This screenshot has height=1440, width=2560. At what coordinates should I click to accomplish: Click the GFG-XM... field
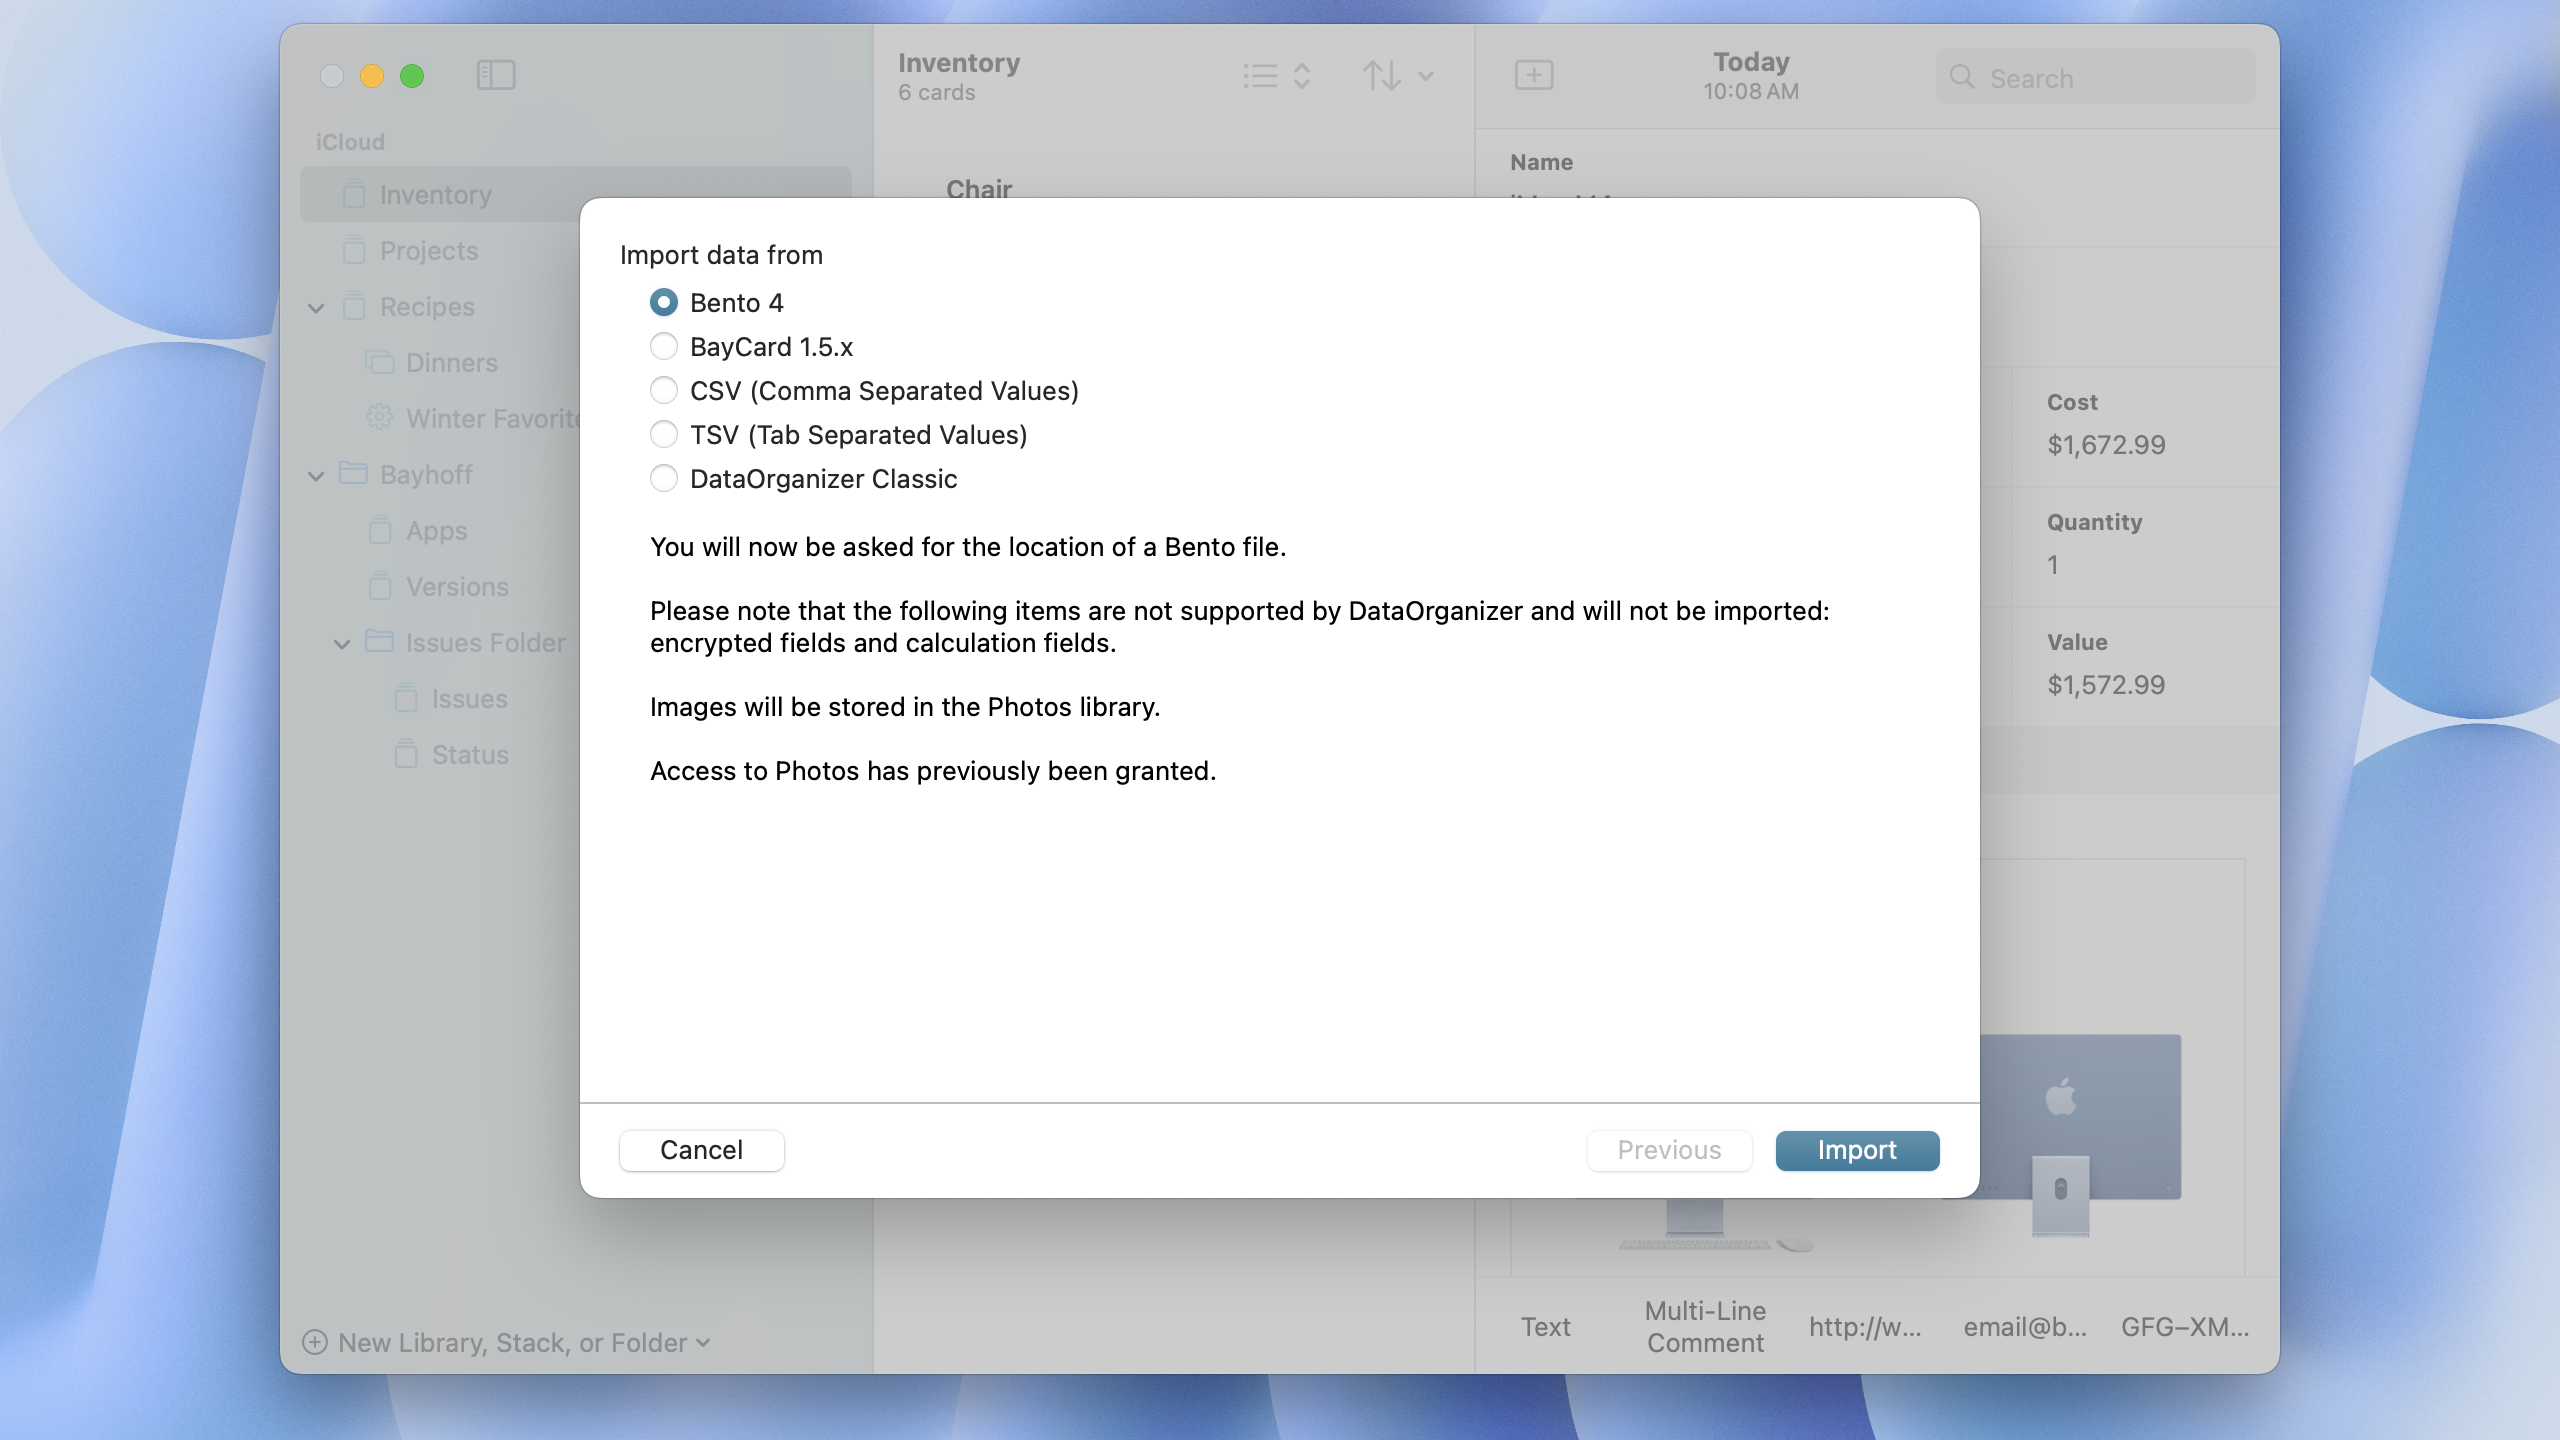(2185, 1326)
